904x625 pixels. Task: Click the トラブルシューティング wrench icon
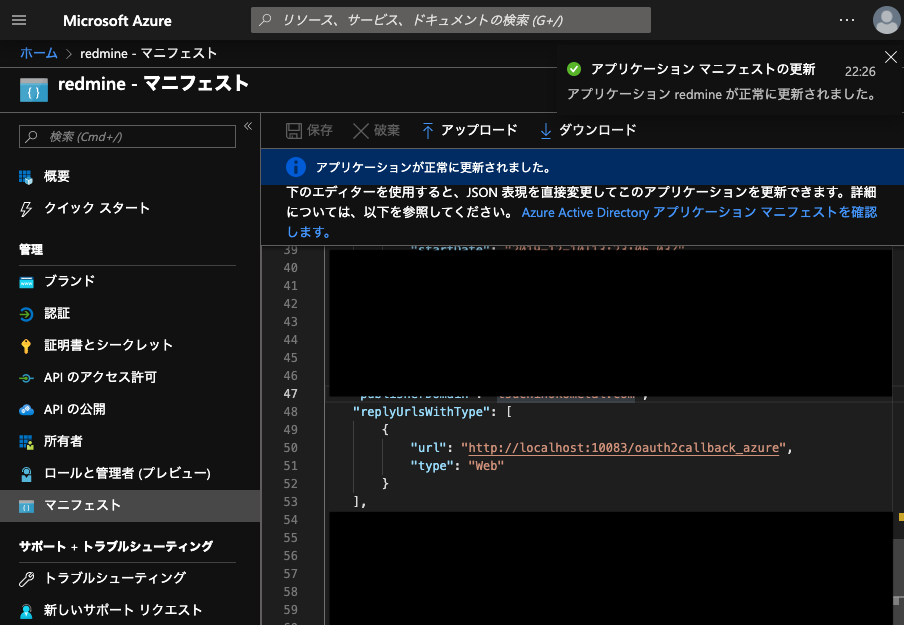click(27, 579)
